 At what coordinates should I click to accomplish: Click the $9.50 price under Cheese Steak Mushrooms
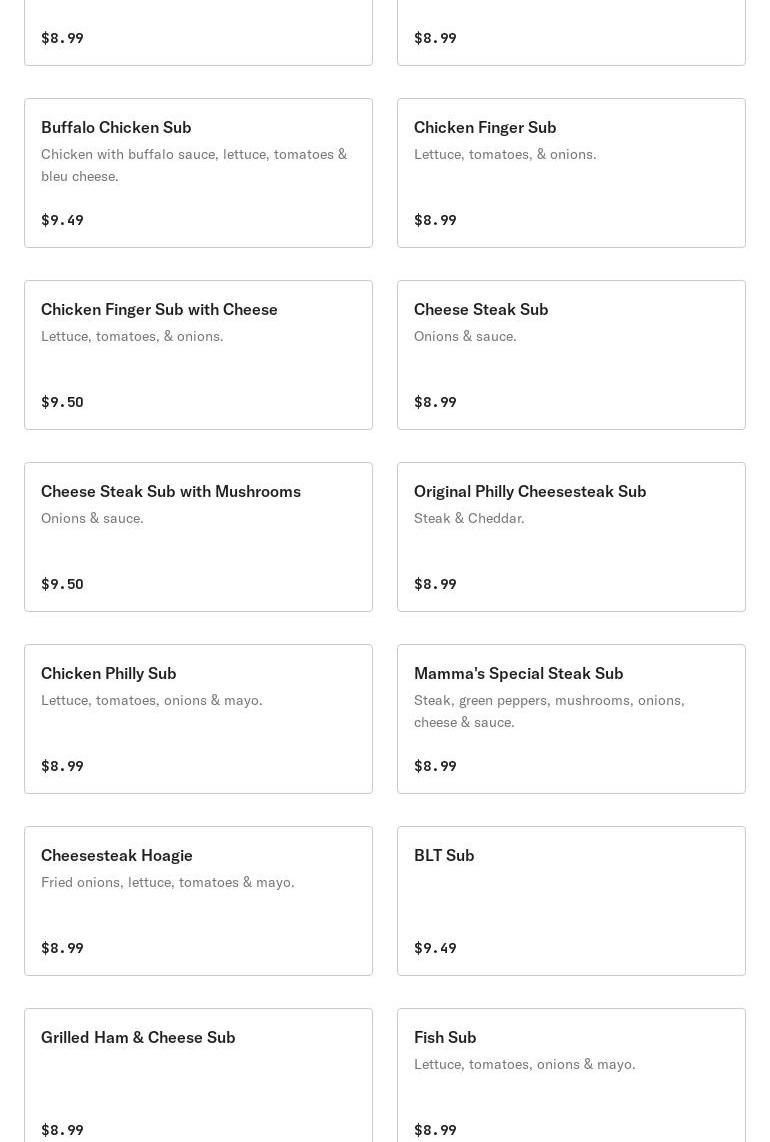click(62, 584)
